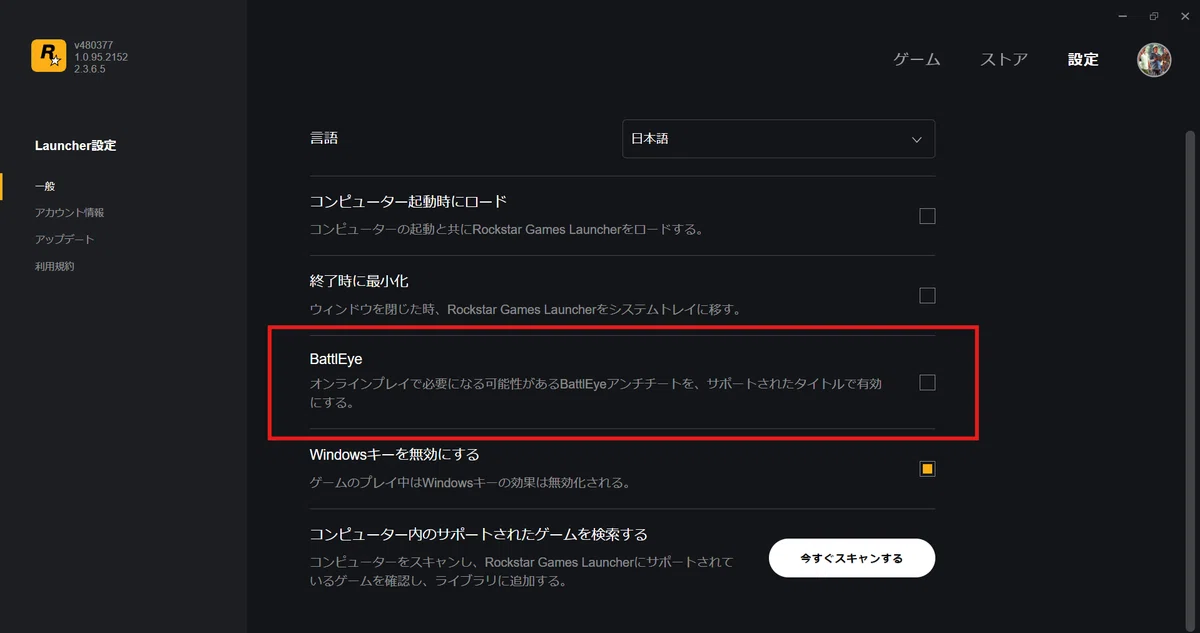Switch to the ゲーム tab

917,59
